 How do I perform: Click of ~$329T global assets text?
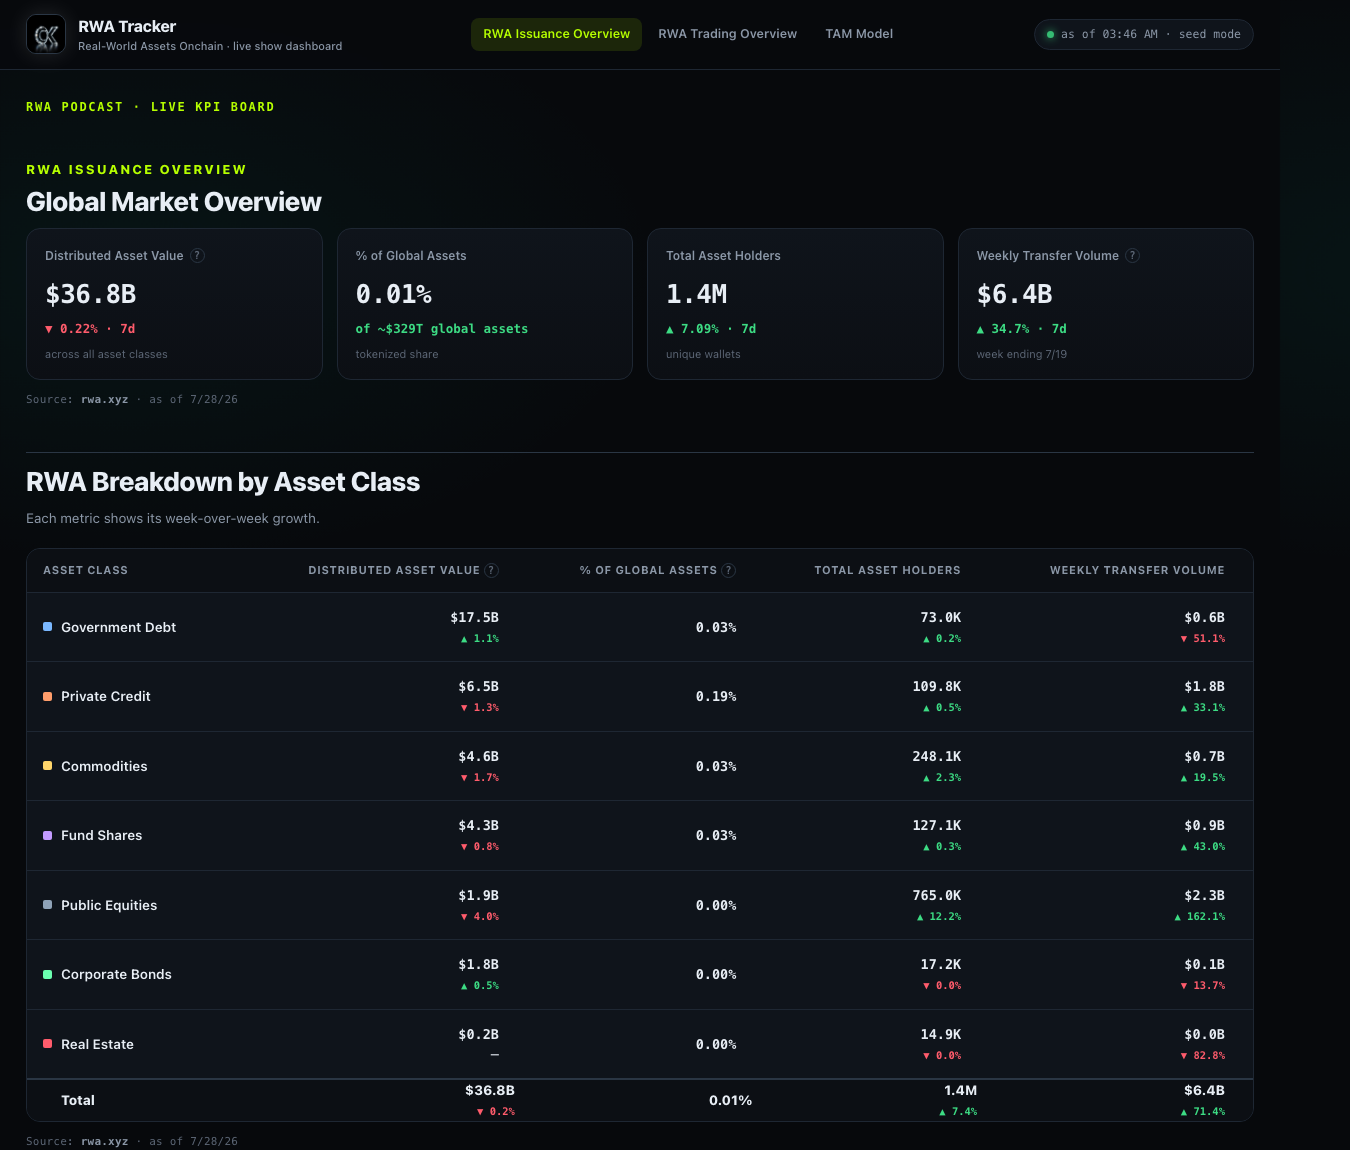tap(442, 329)
